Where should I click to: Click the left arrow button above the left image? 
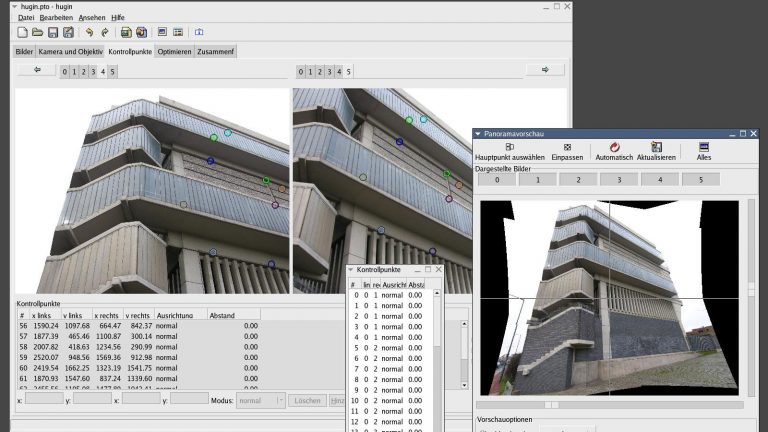click(37, 70)
